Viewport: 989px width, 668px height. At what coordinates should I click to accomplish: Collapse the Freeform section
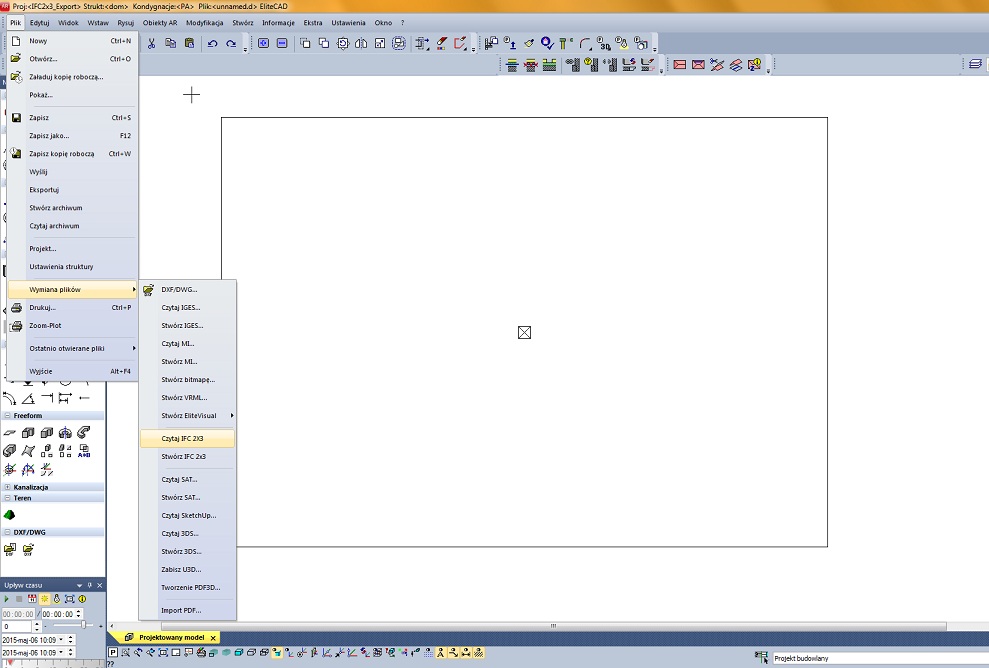click(x=8, y=416)
